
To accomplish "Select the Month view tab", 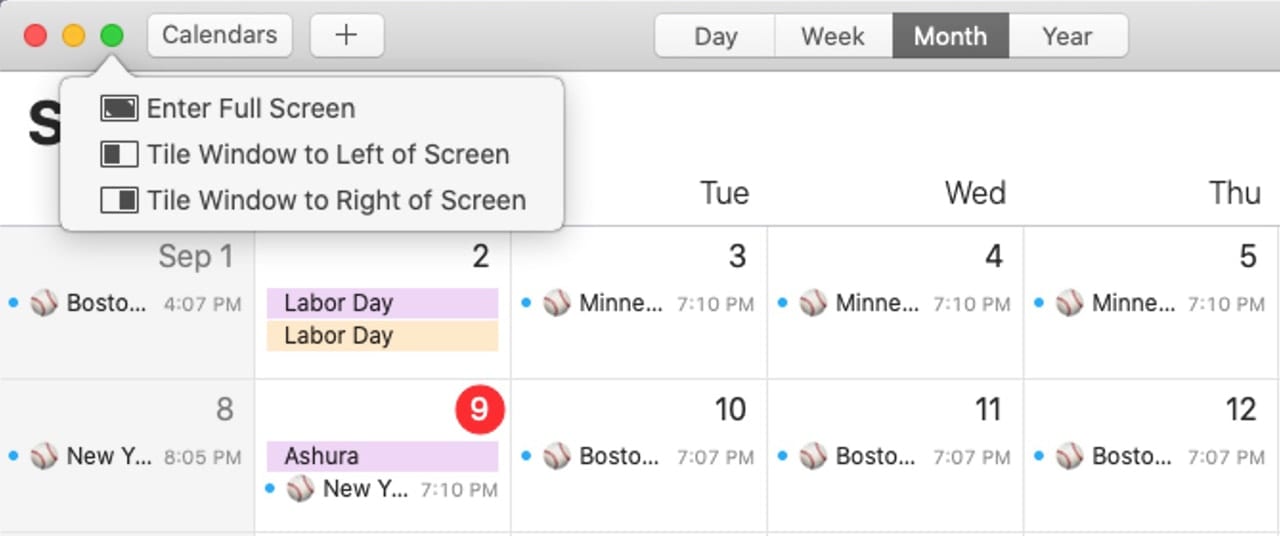I will point(950,36).
